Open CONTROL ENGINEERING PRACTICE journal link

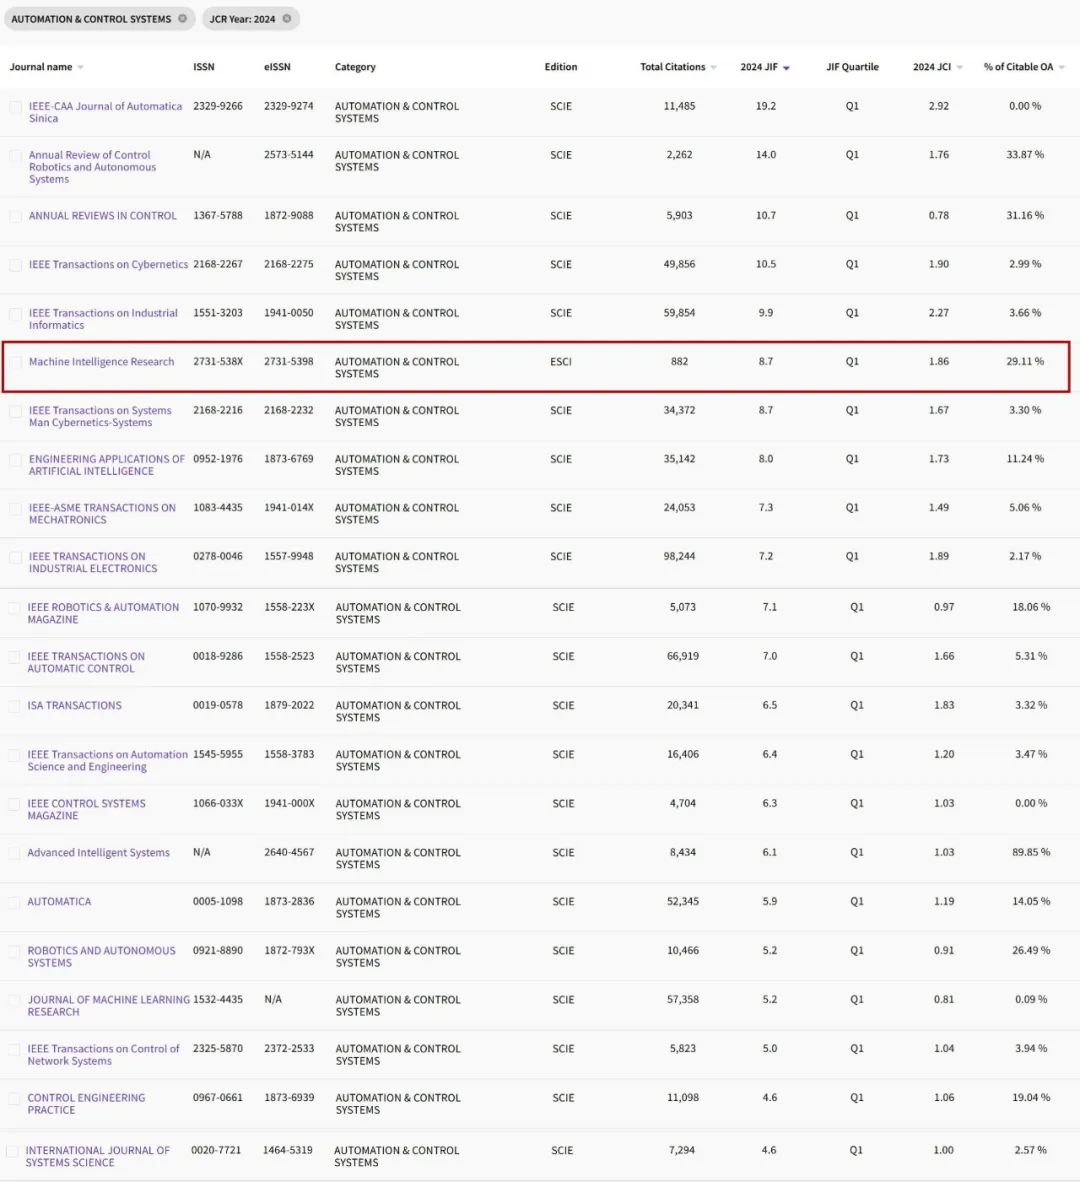point(86,1104)
